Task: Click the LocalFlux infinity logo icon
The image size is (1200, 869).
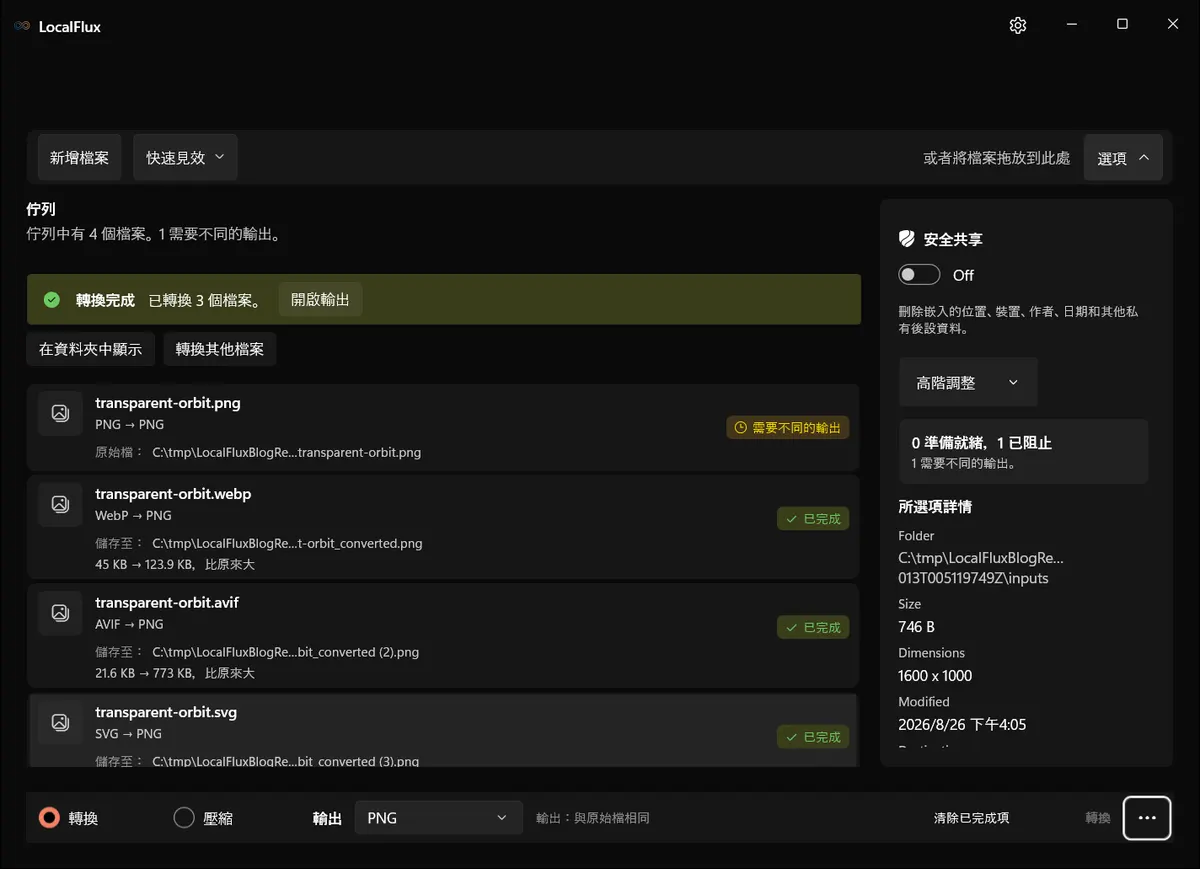Action: (22, 27)
